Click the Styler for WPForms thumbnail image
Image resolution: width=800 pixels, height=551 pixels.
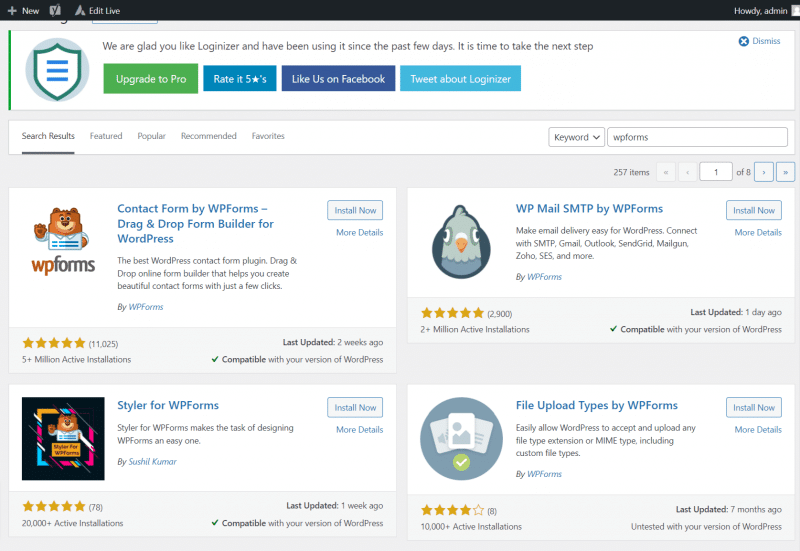click(x=63, y=439)
